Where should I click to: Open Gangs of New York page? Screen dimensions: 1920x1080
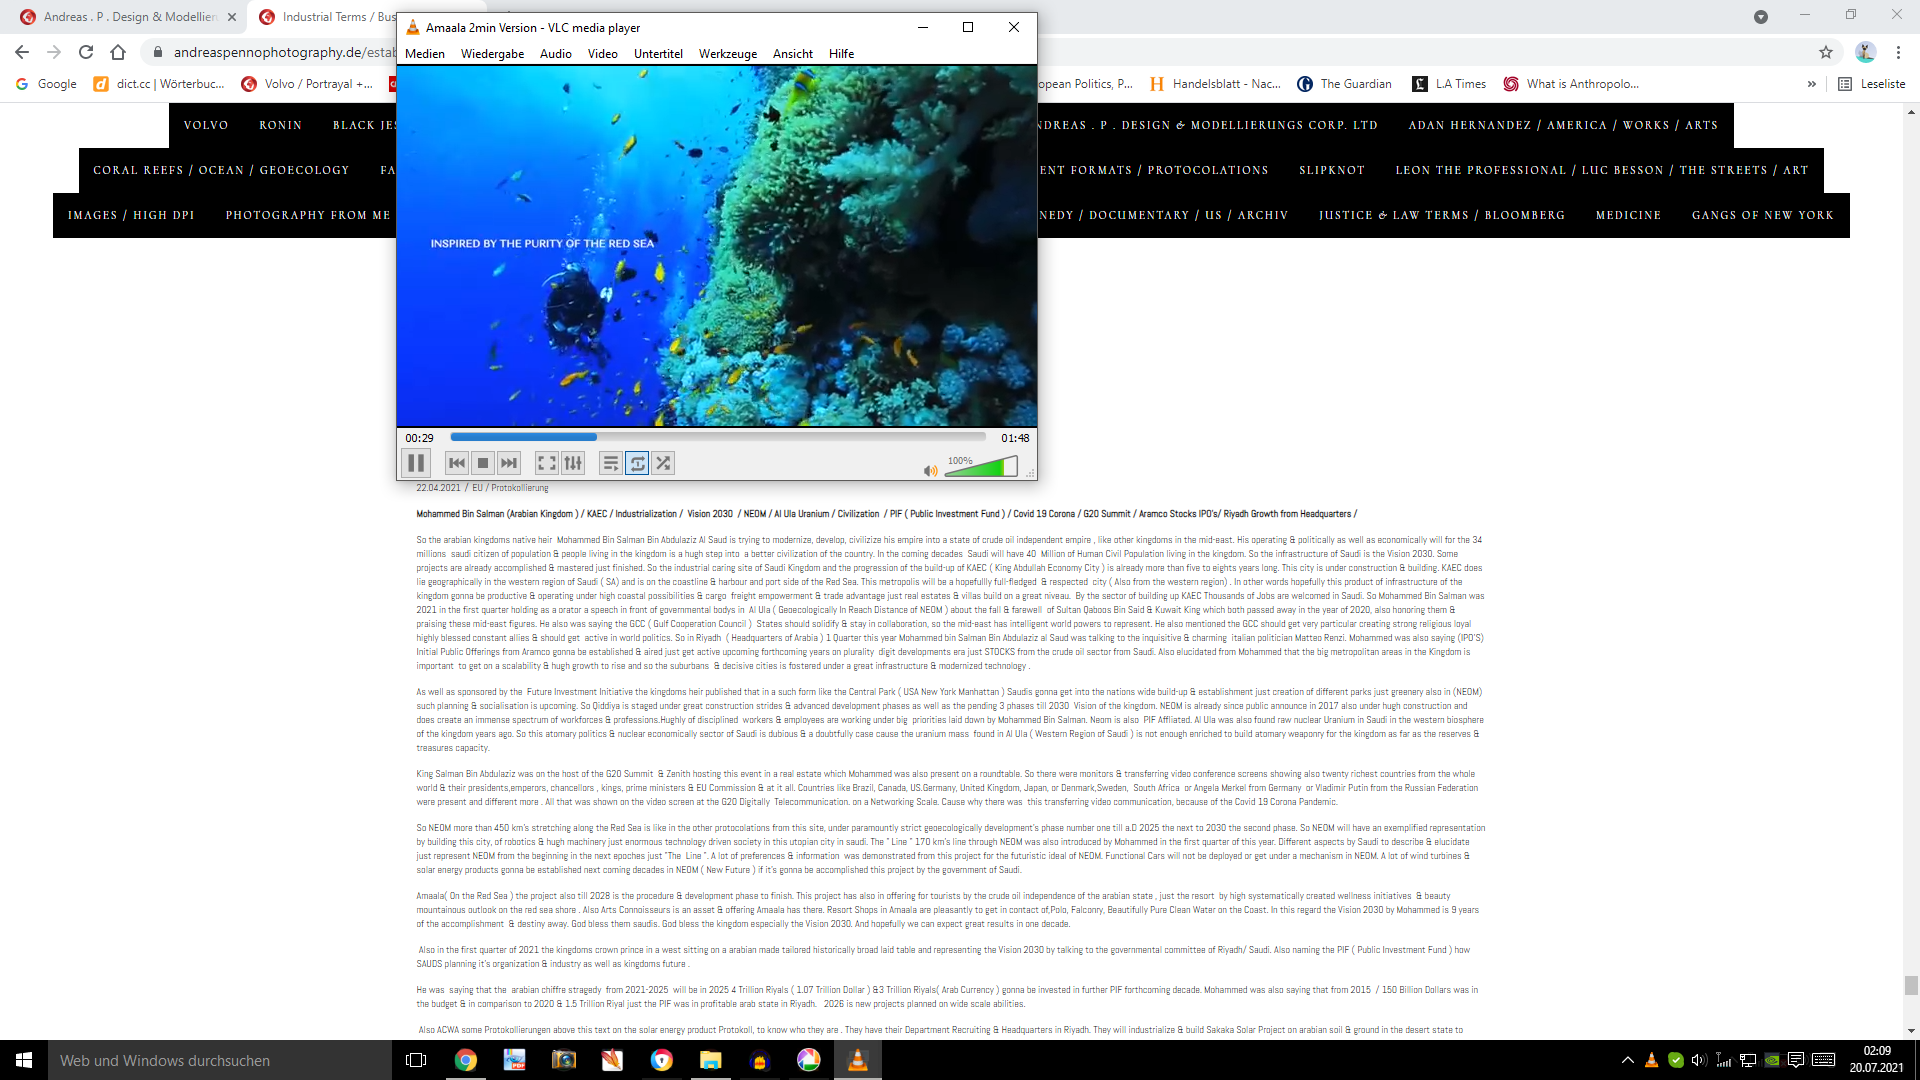coord(1762,215)
